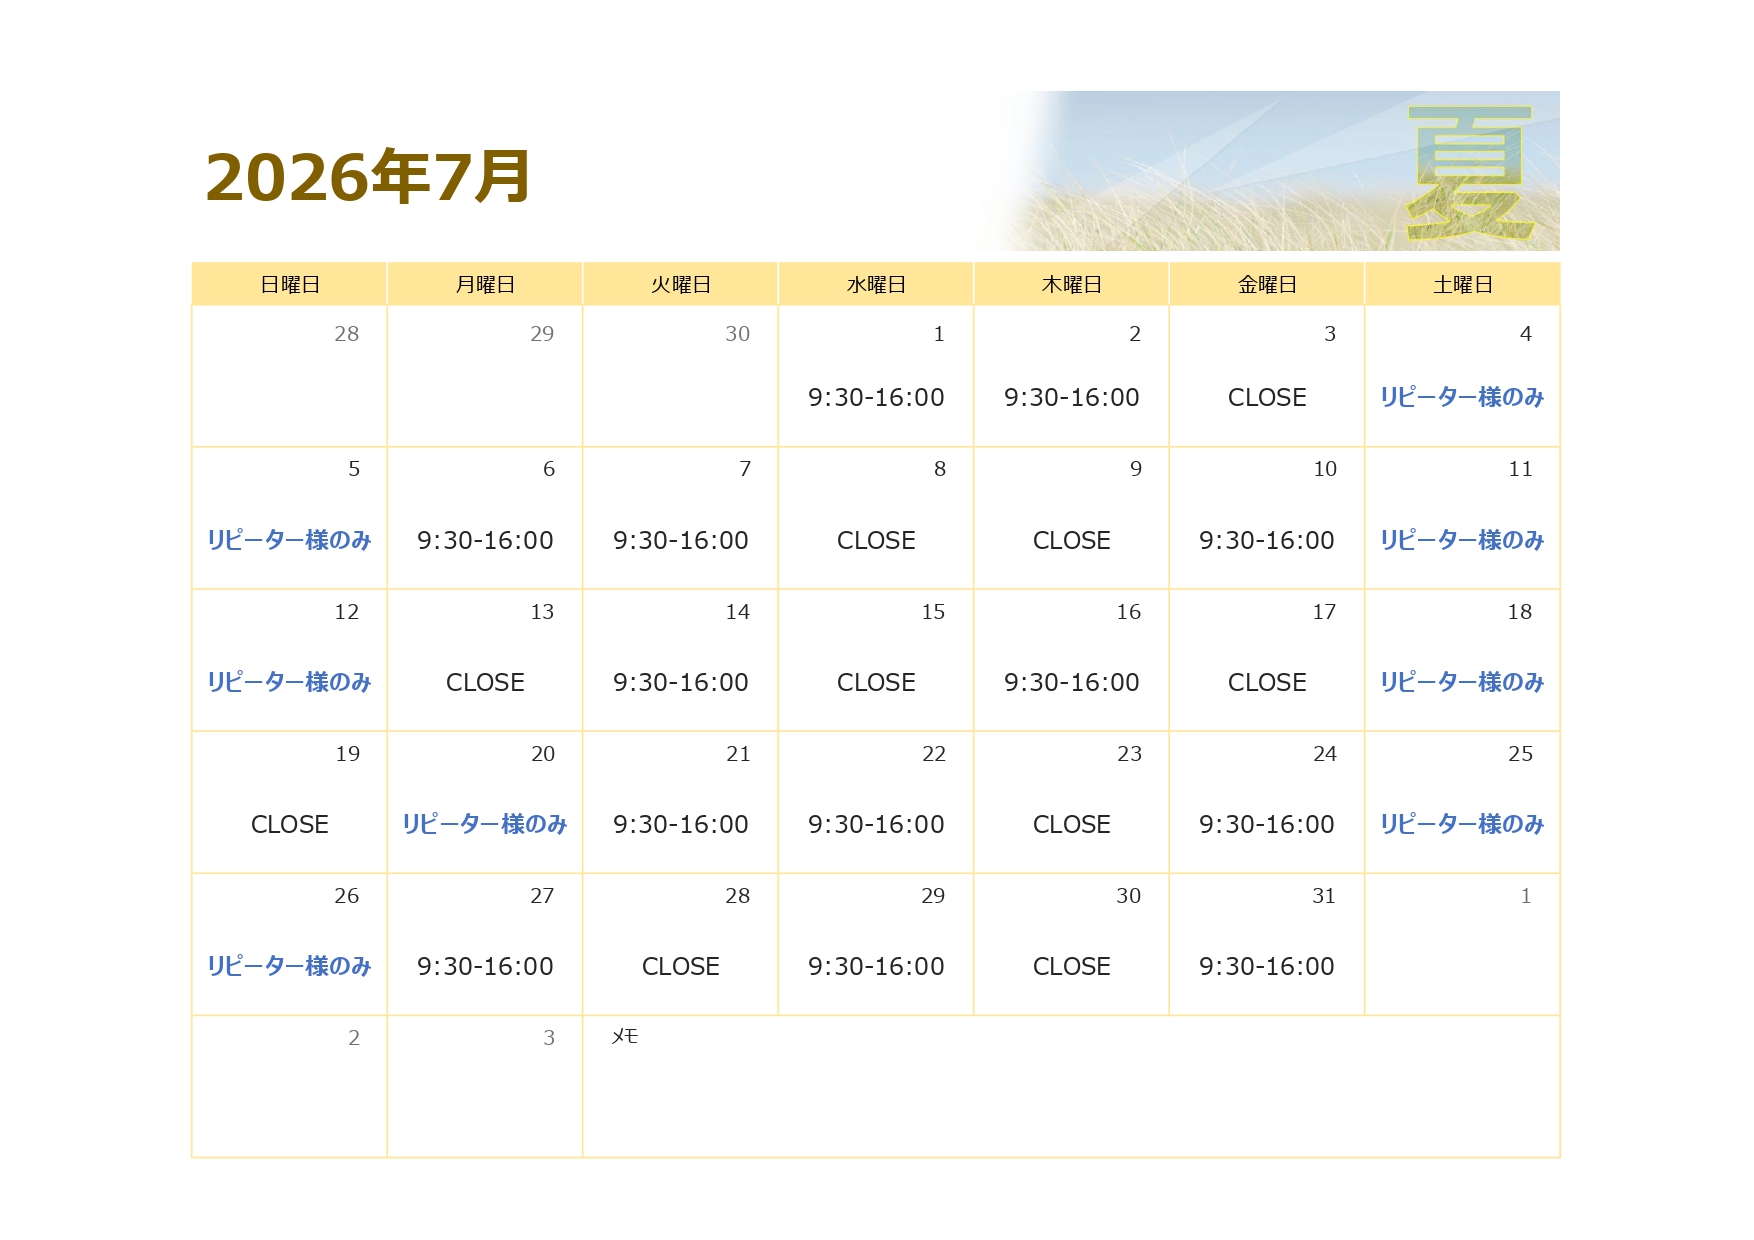This screenshot has height=1240, width=1754.
Task: Click the 9:30-16:00 entry on July 24
Action: pos(1267,825)
